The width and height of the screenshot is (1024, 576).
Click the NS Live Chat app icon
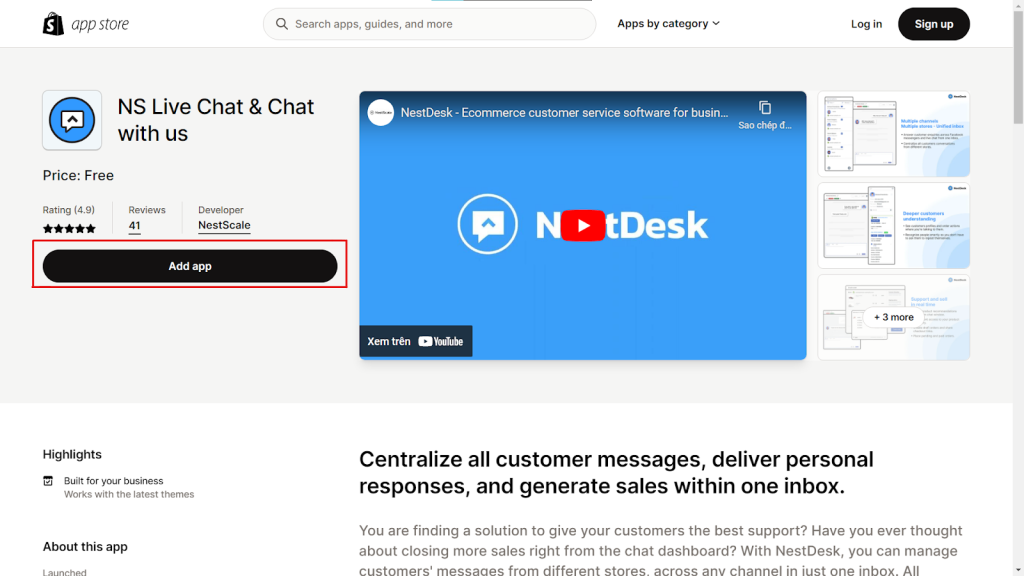point(72,120)
